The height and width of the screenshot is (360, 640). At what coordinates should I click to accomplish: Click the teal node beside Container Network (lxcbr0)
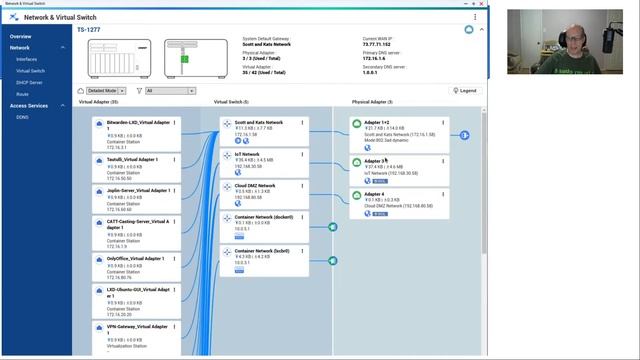pos(333,260)
